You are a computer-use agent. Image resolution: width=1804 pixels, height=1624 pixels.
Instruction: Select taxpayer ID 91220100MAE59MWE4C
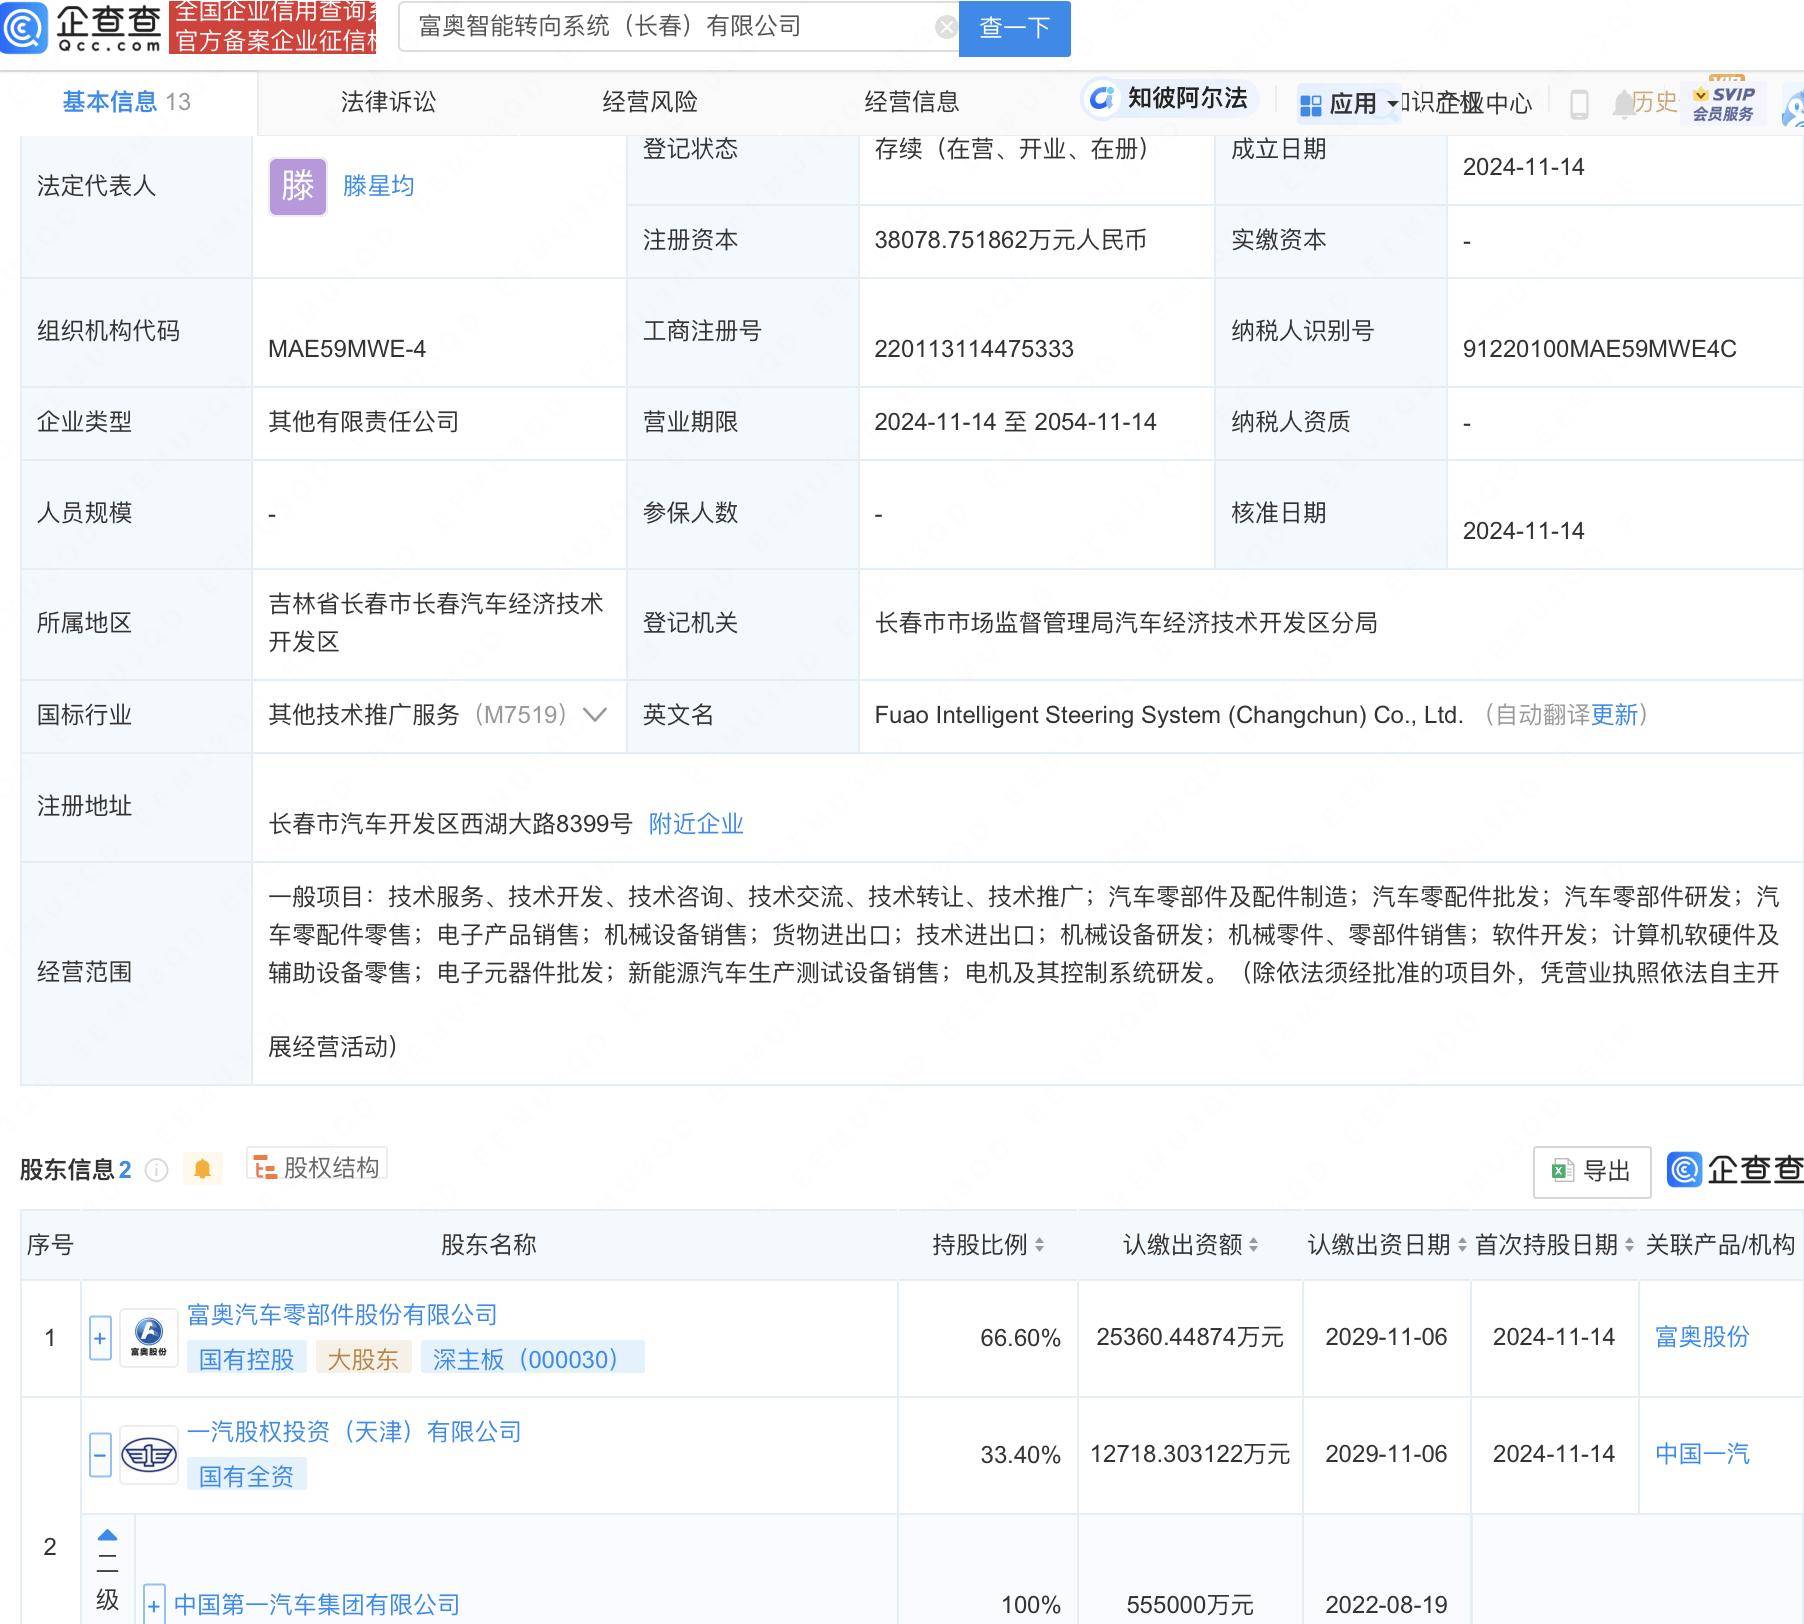pos(1599,349)
